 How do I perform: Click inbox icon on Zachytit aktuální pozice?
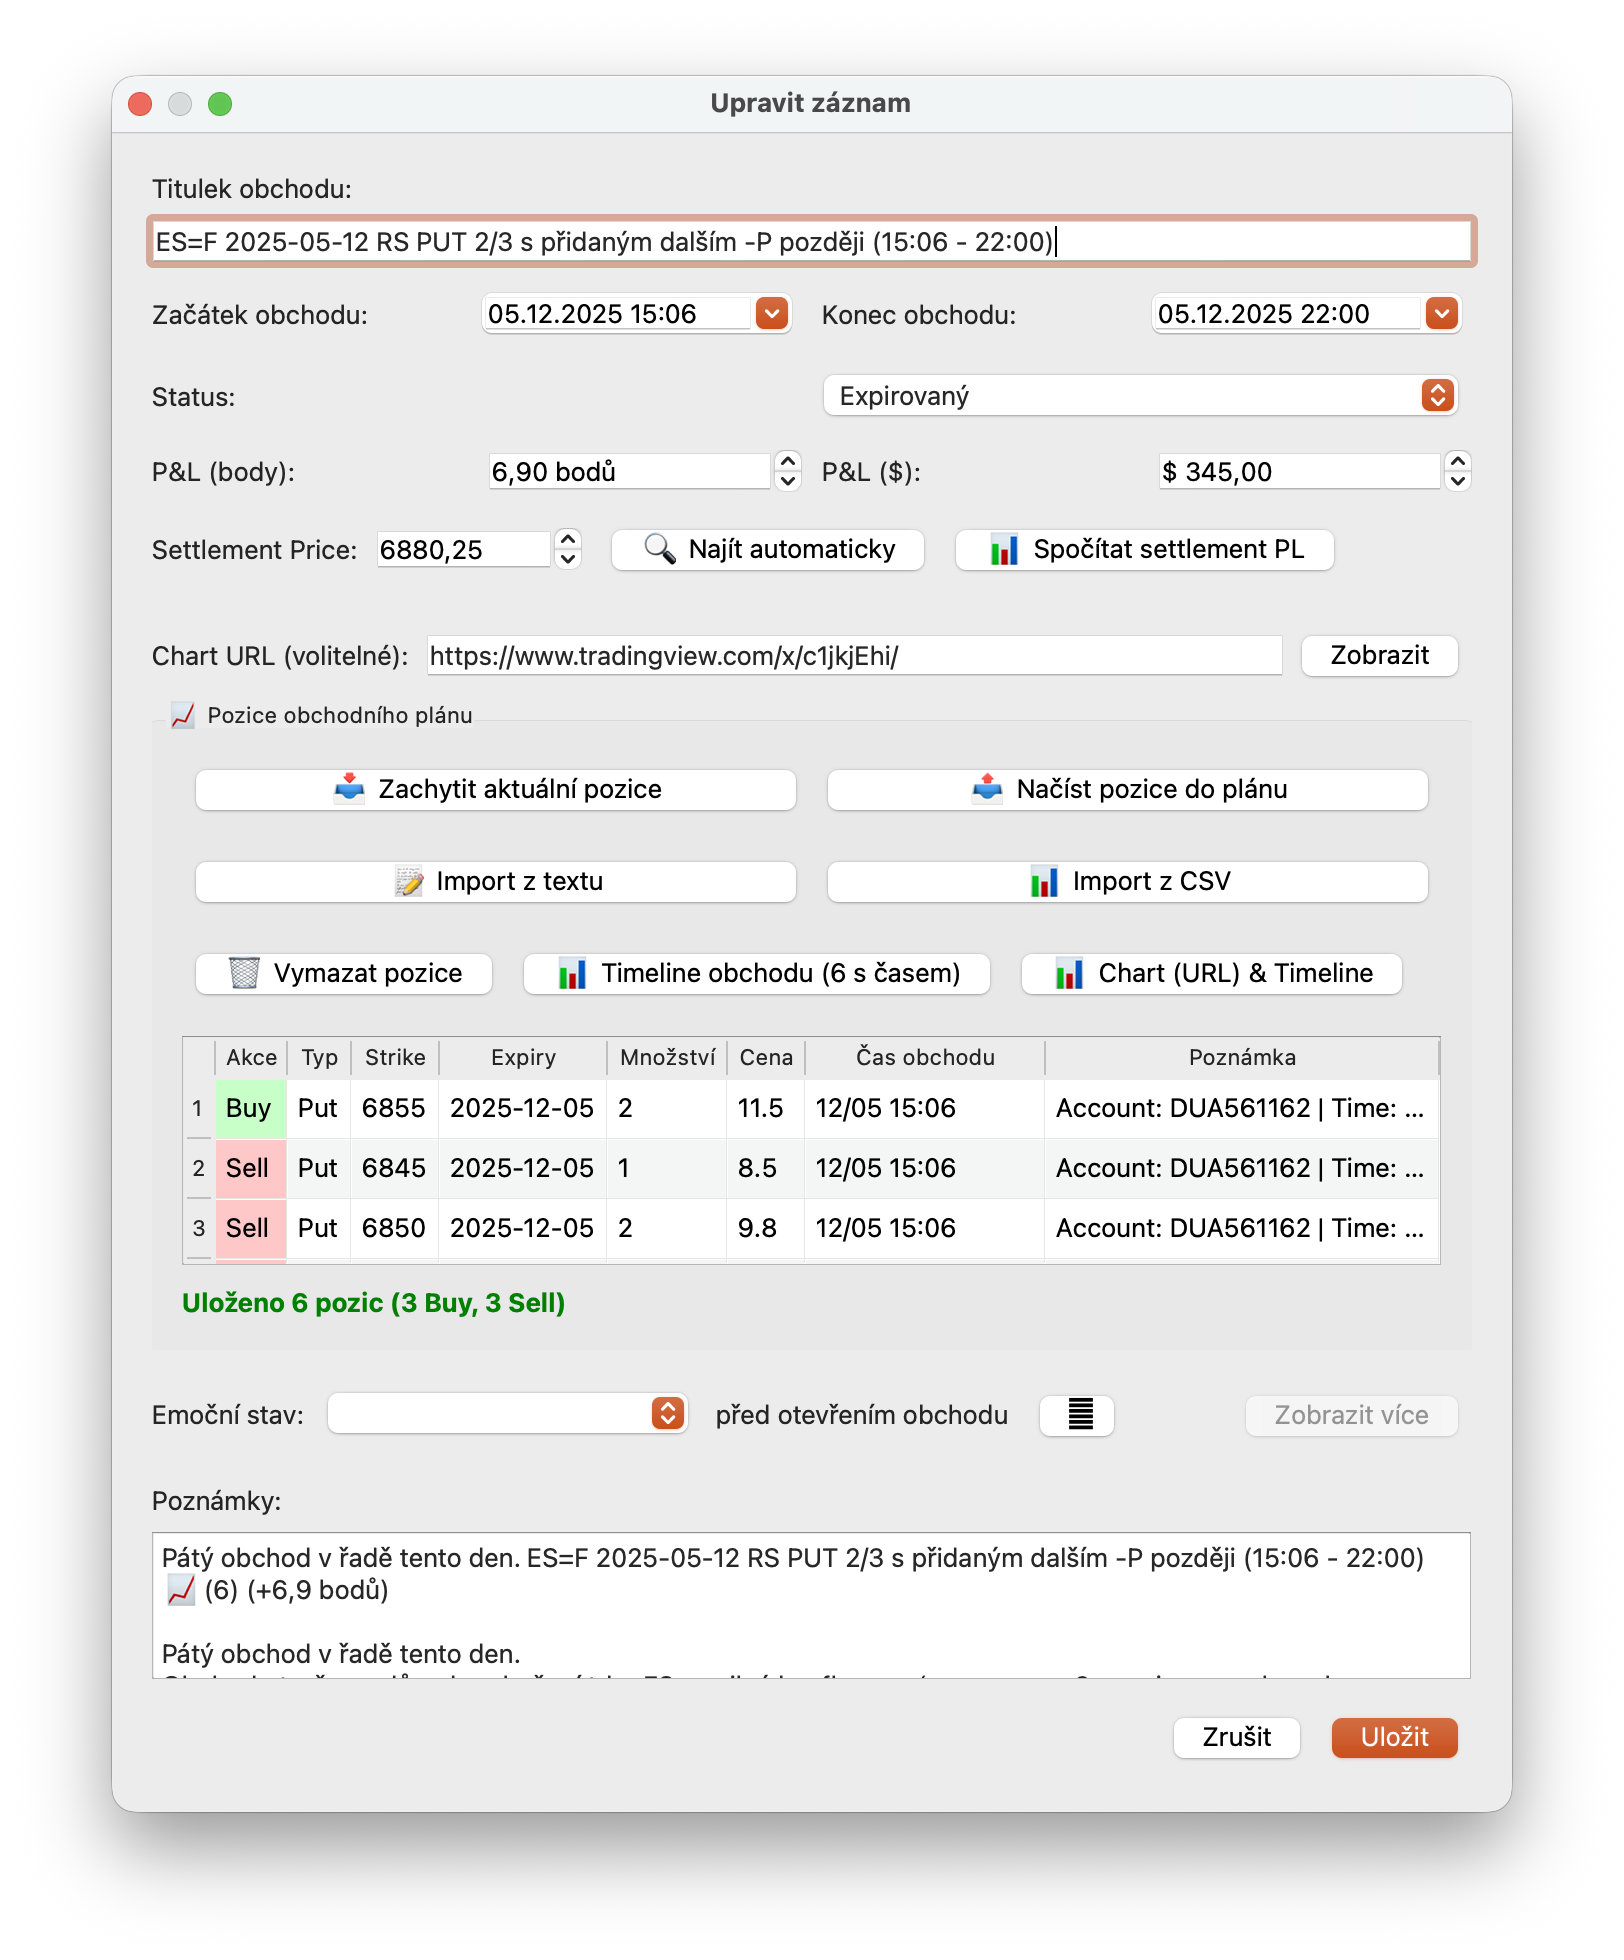pos(349,789)
